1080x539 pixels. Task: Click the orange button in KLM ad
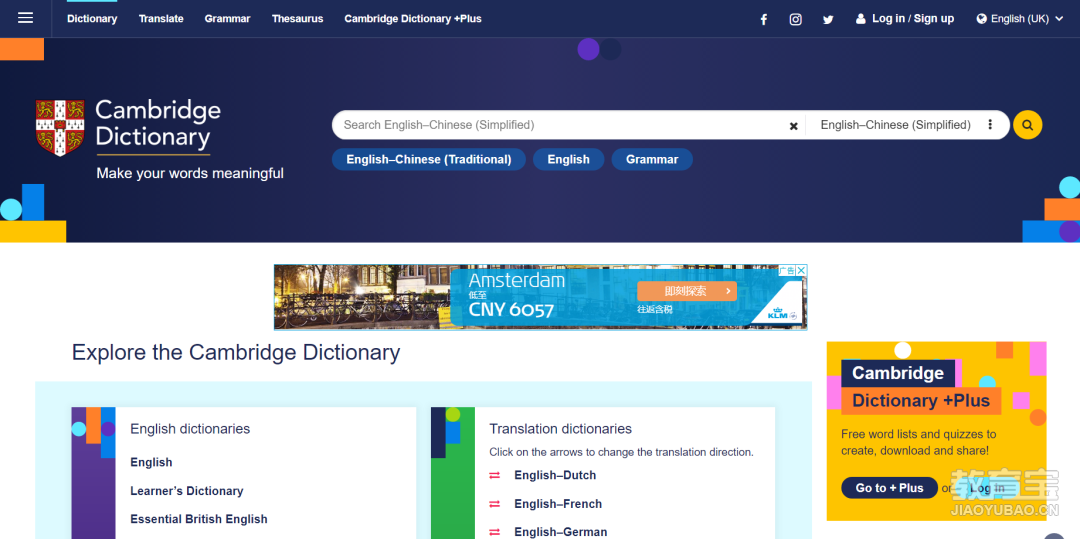coord(687,291)
